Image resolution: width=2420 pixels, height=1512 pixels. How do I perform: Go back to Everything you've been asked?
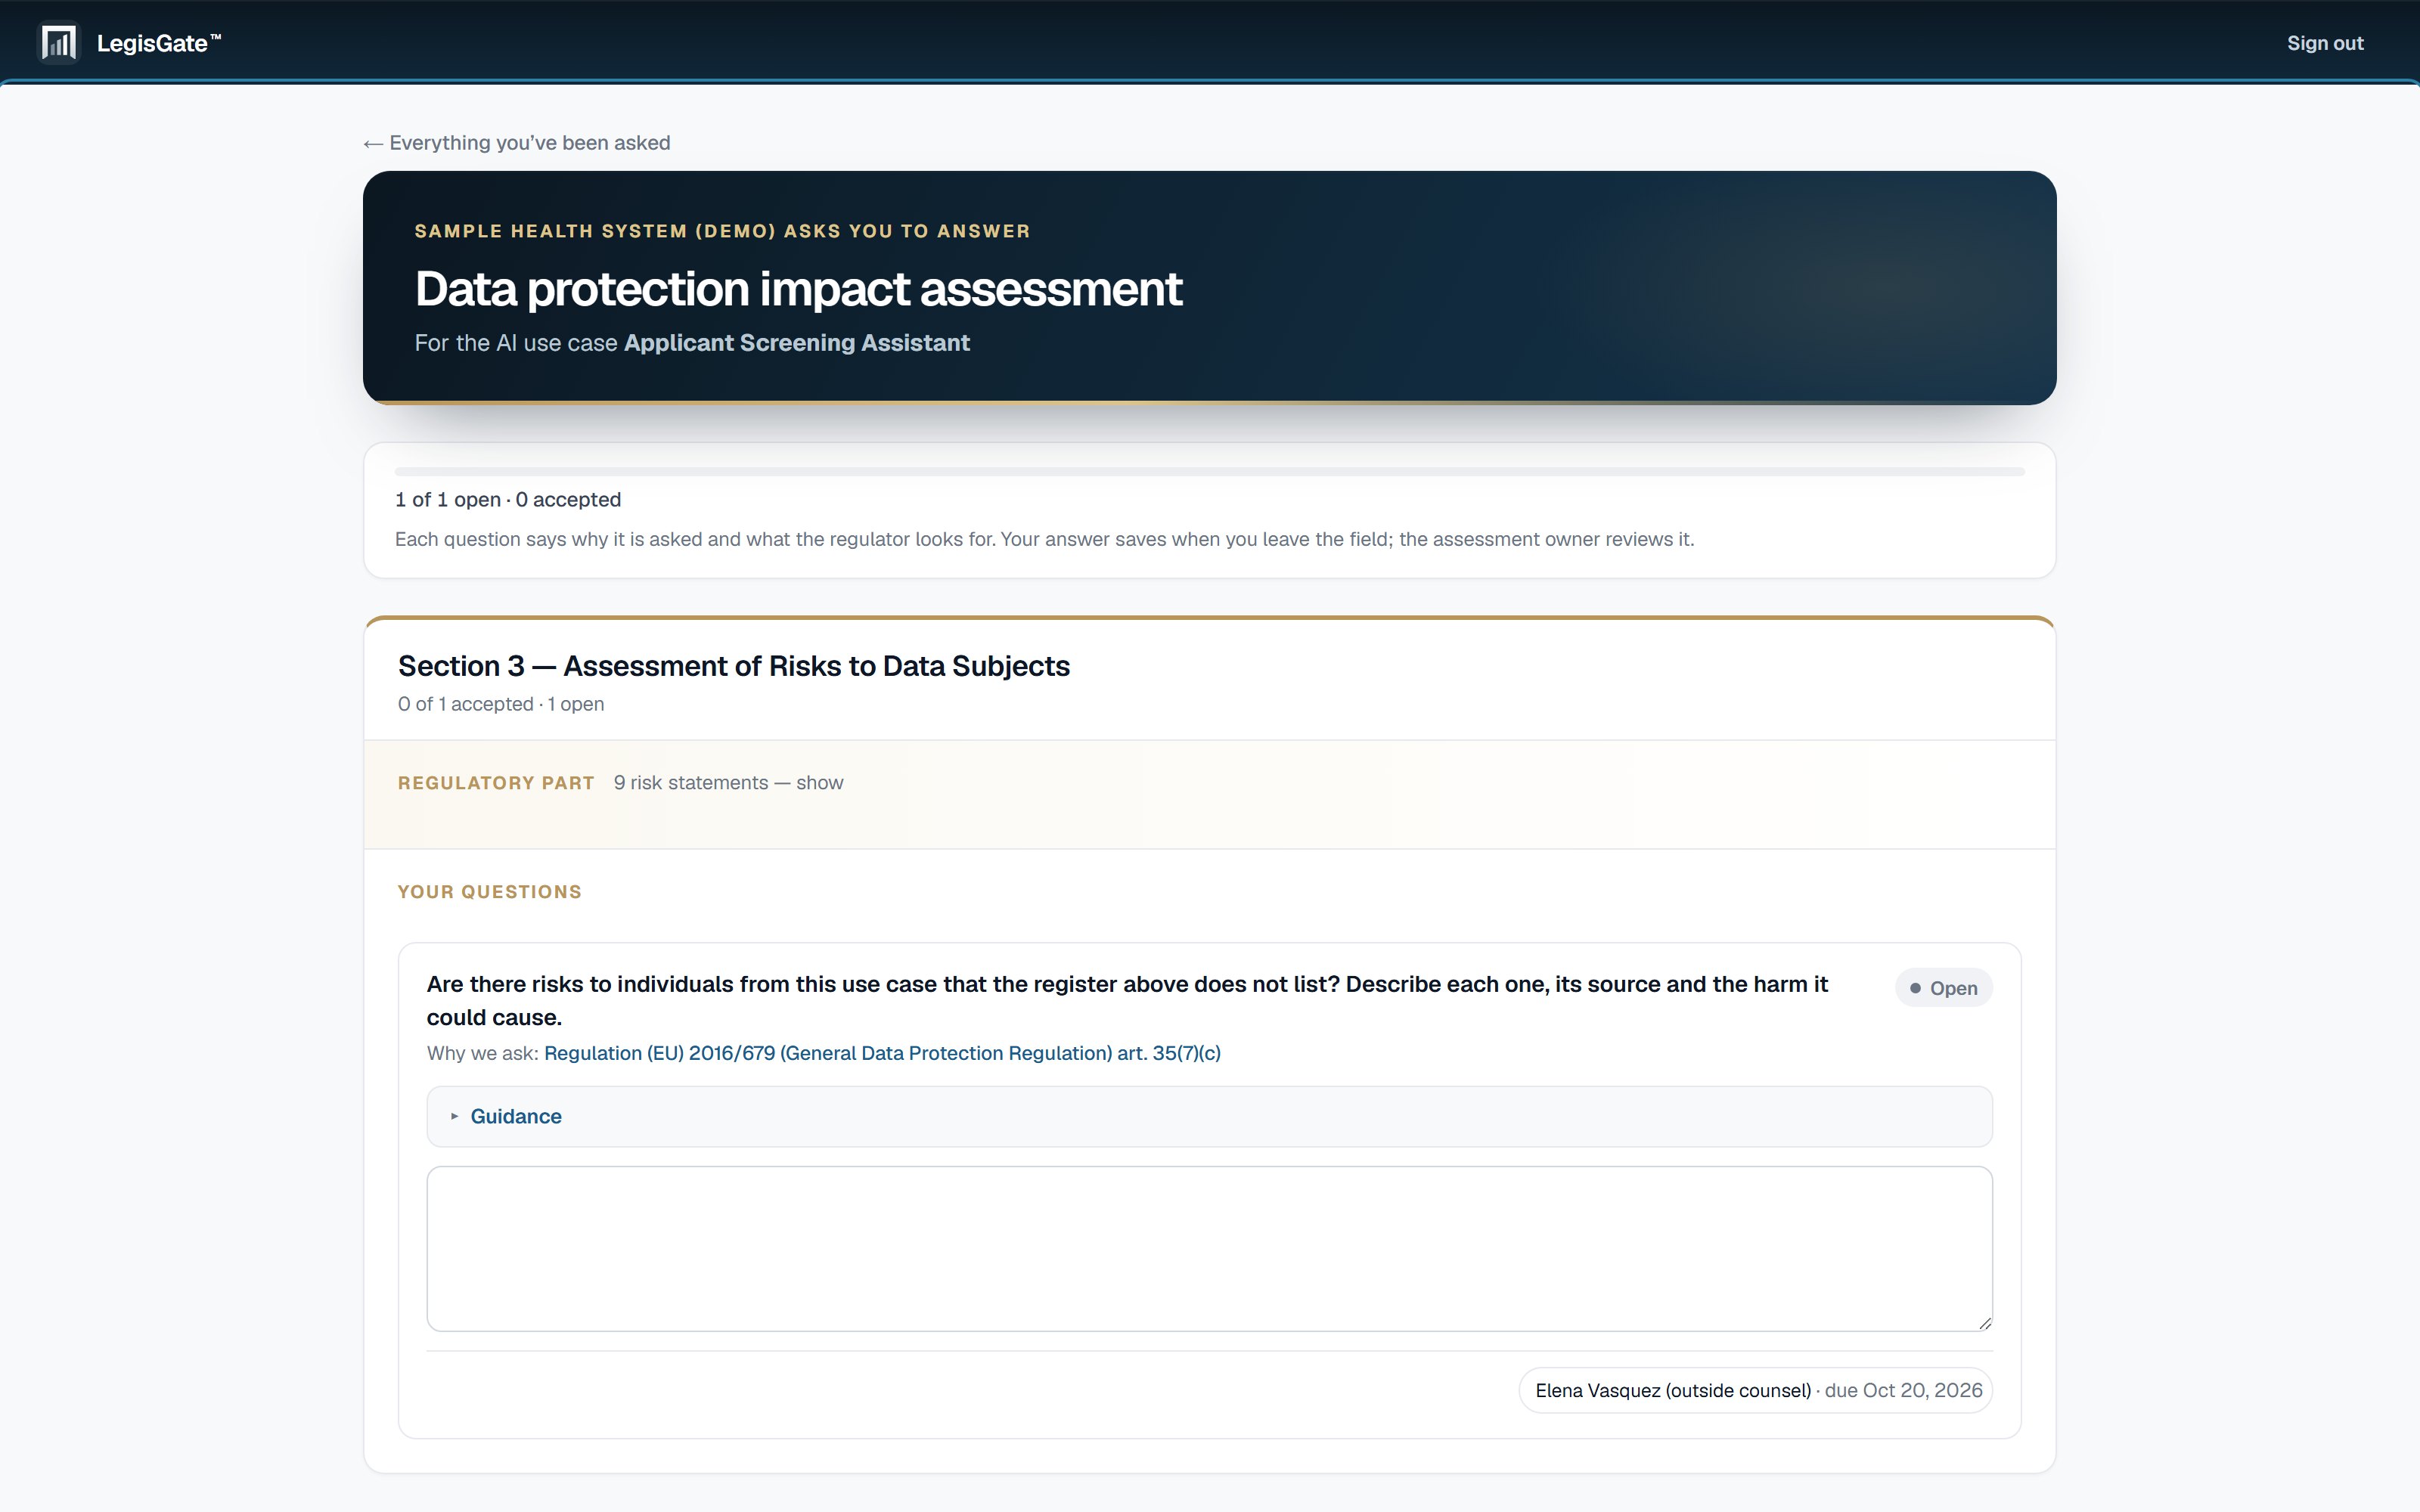click(517, 143)
